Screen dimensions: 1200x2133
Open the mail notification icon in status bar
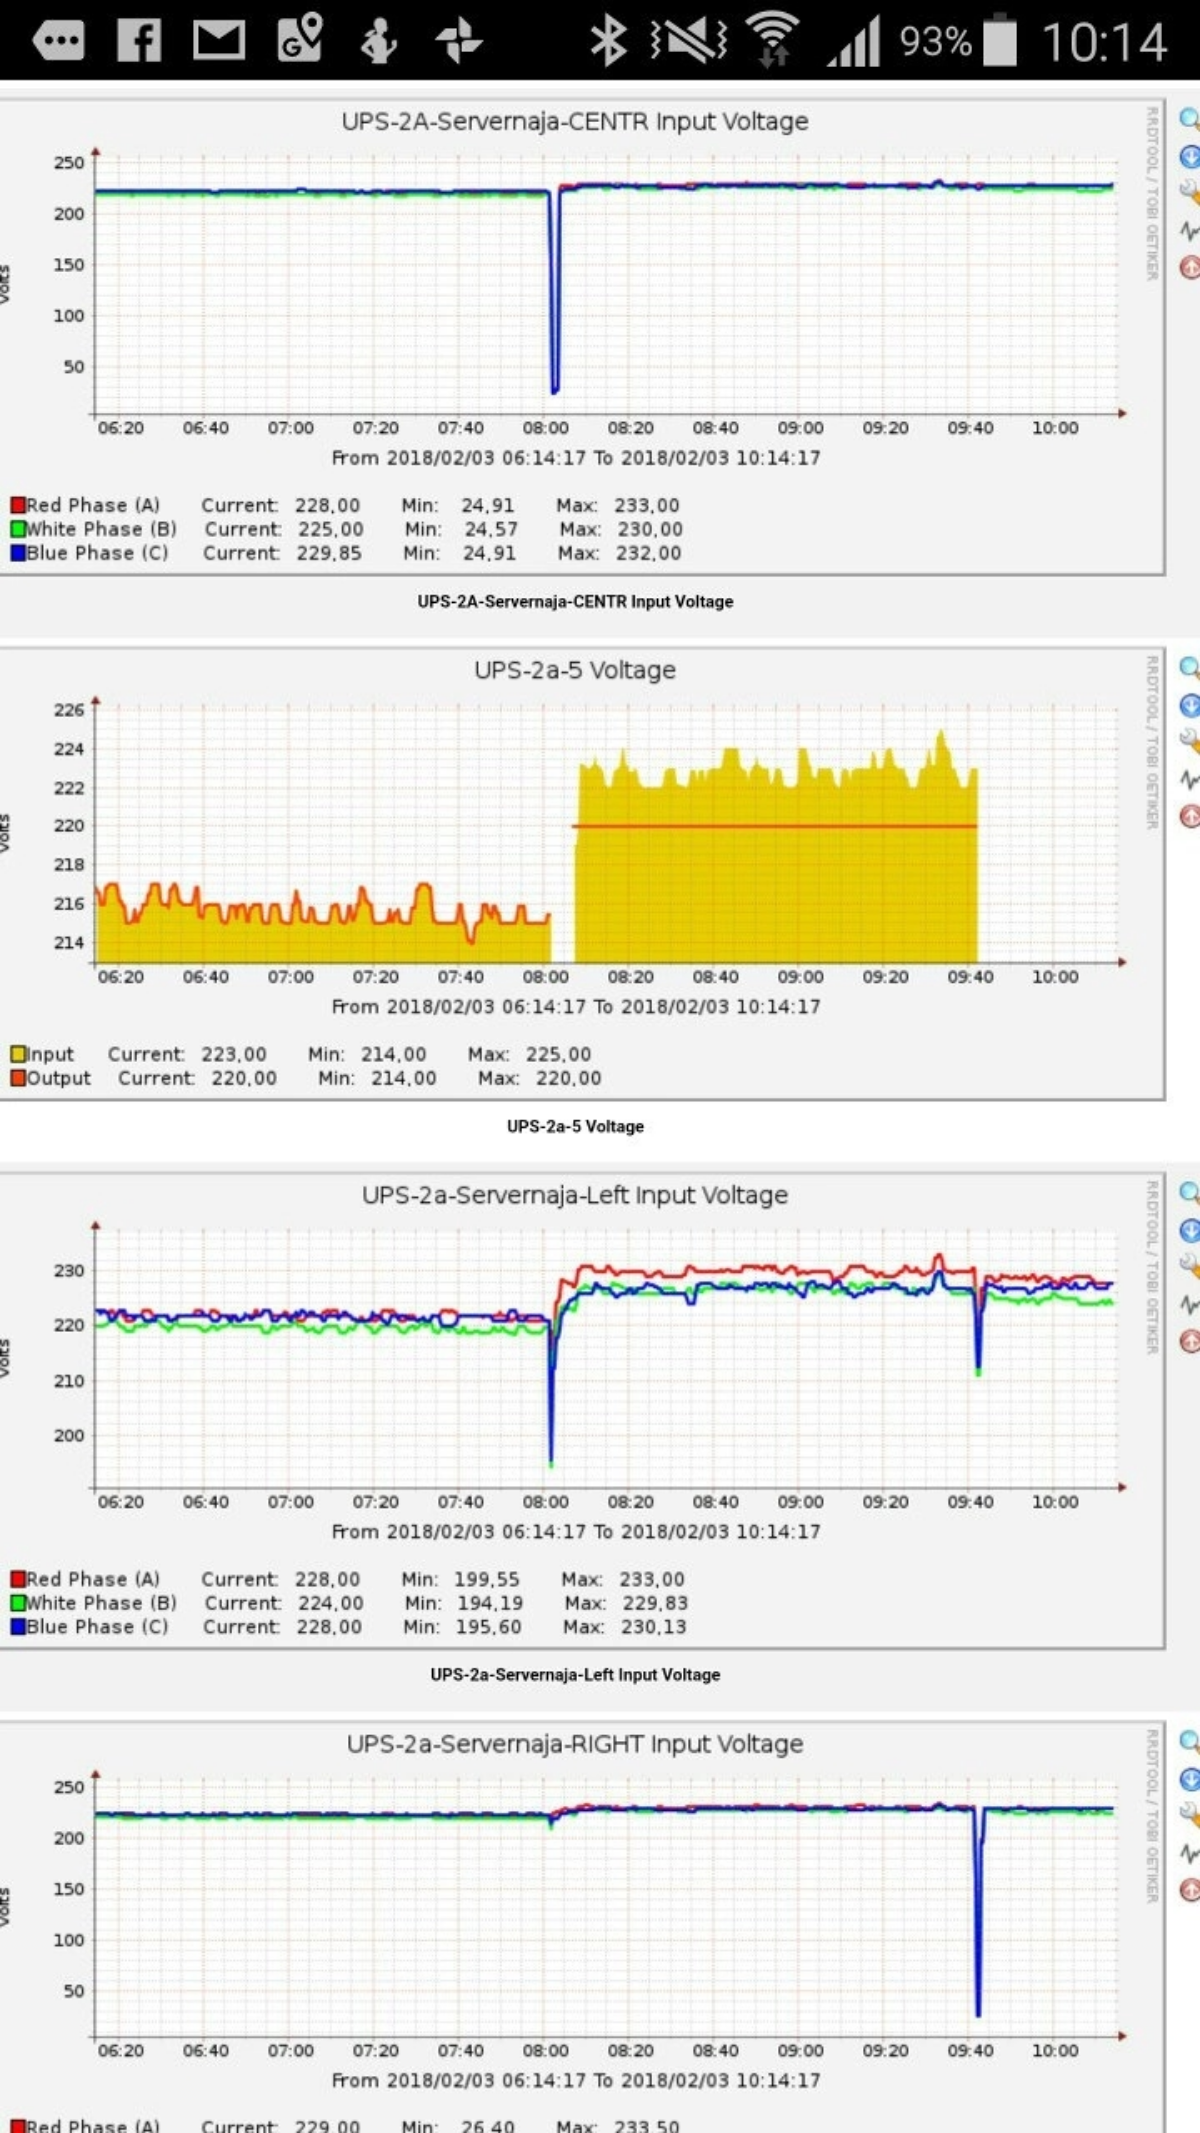click(219, 41)
